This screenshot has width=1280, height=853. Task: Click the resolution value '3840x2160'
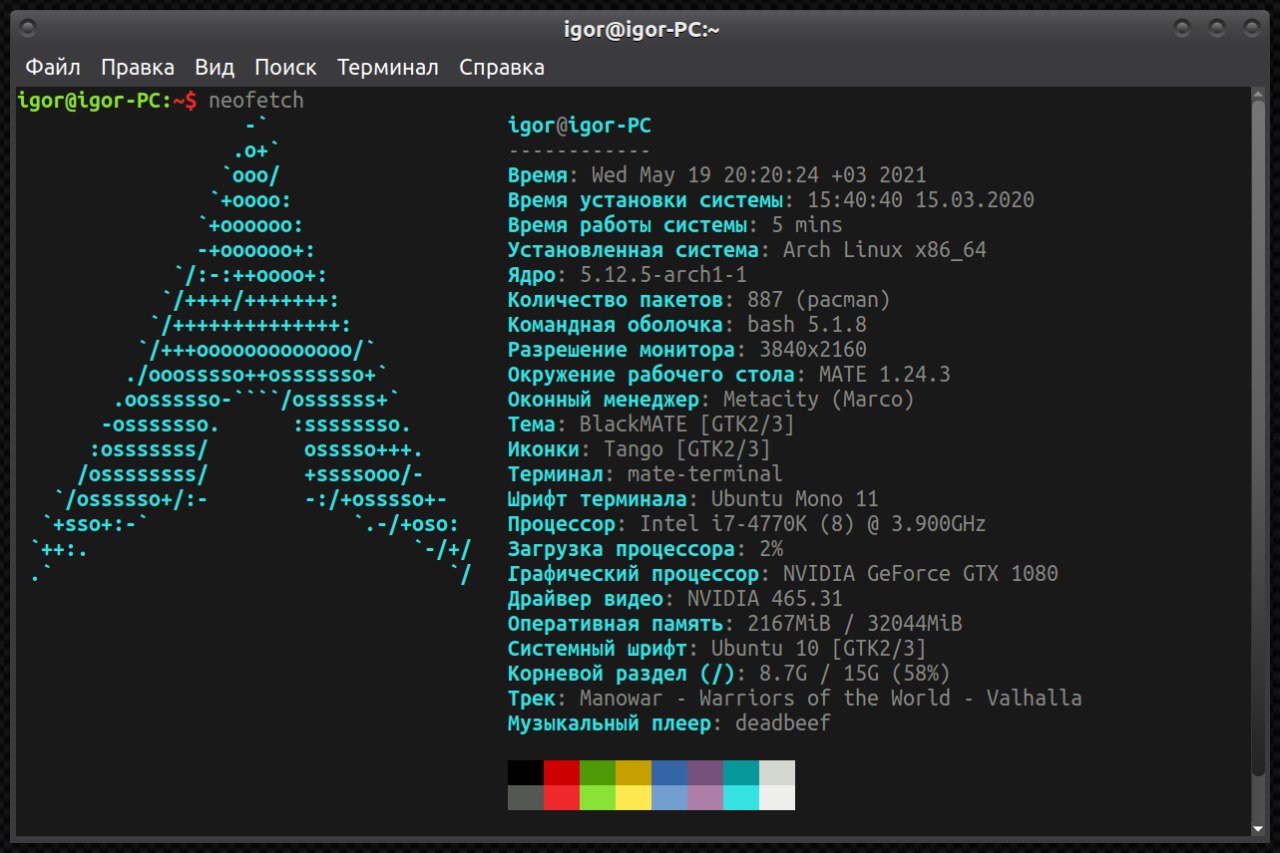(813, 350)
